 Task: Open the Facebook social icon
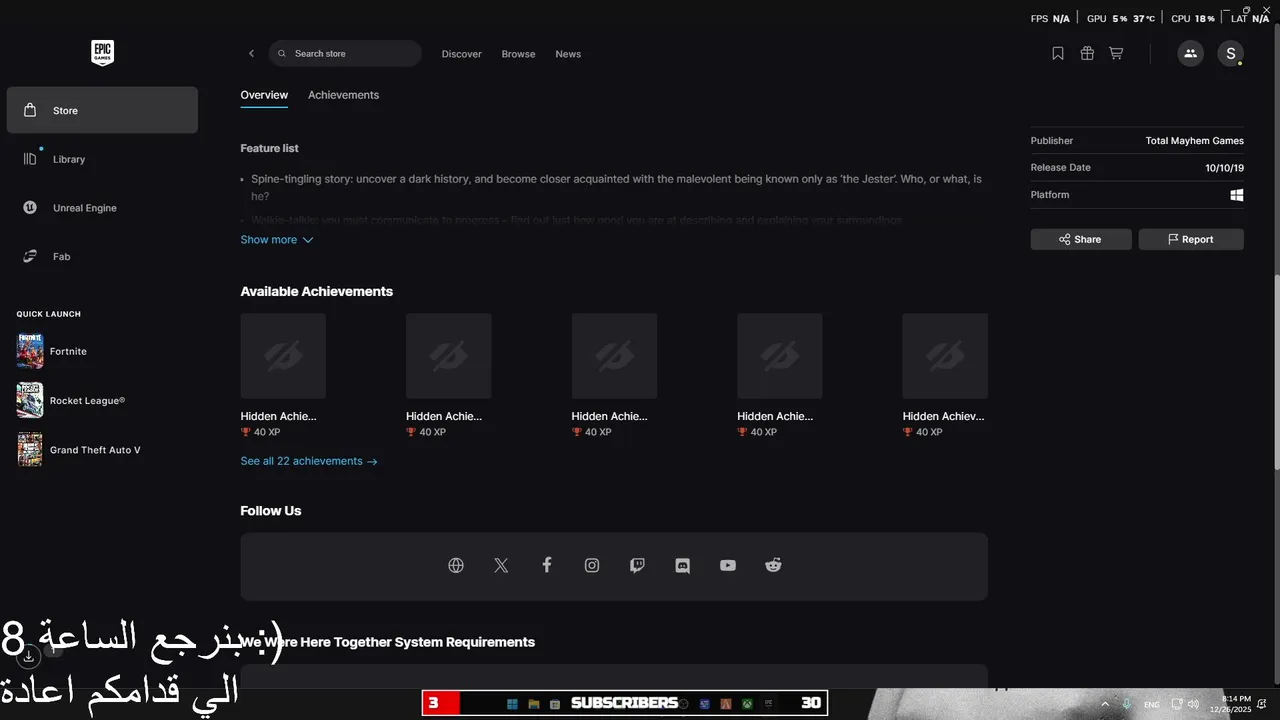point(546,565)
